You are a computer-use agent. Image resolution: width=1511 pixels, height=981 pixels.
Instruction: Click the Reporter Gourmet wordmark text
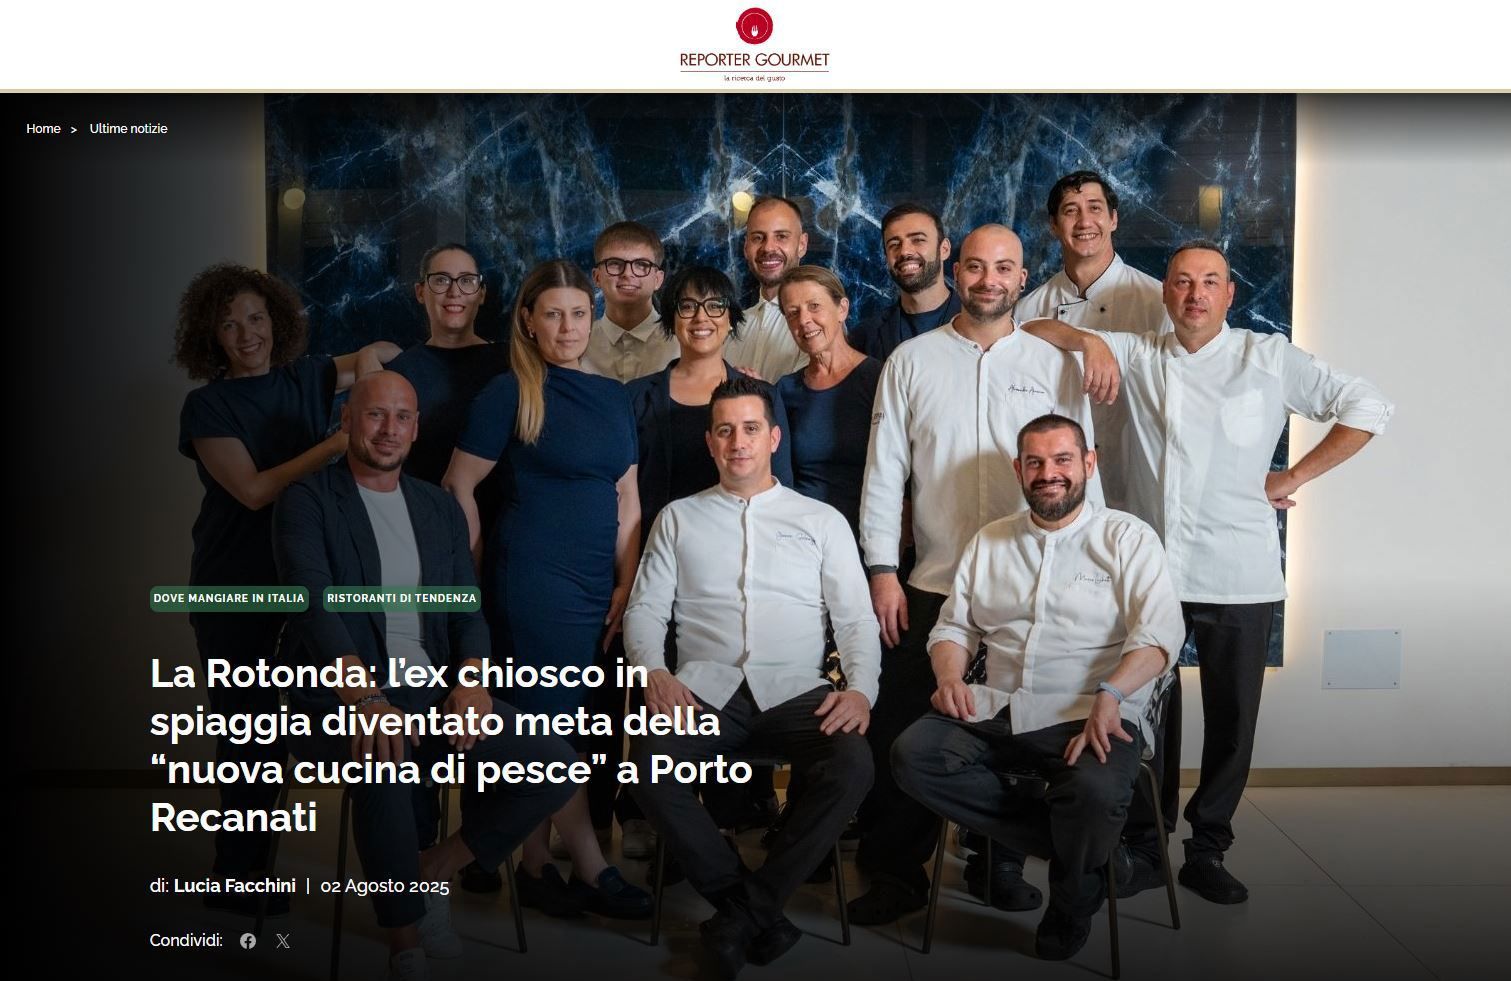[x=754, y=60]
